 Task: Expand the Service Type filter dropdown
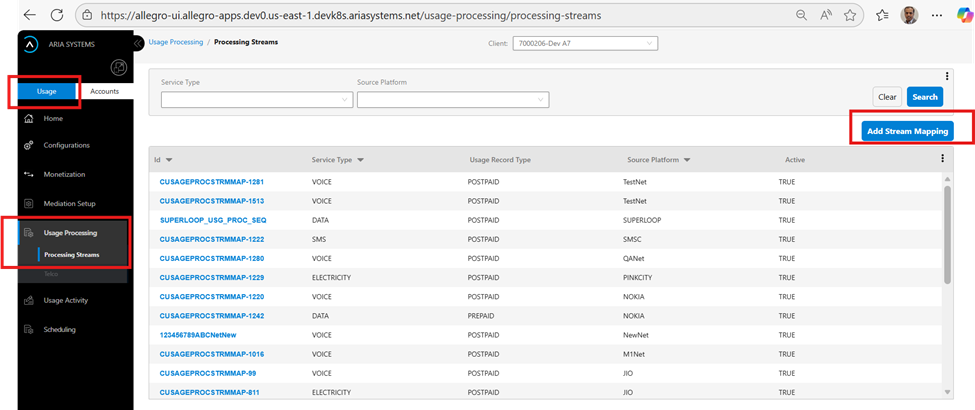pos(257,99)
